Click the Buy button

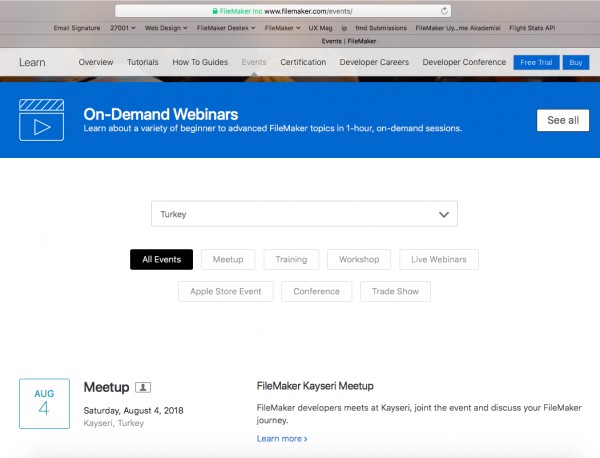click(x=576, y=62)
